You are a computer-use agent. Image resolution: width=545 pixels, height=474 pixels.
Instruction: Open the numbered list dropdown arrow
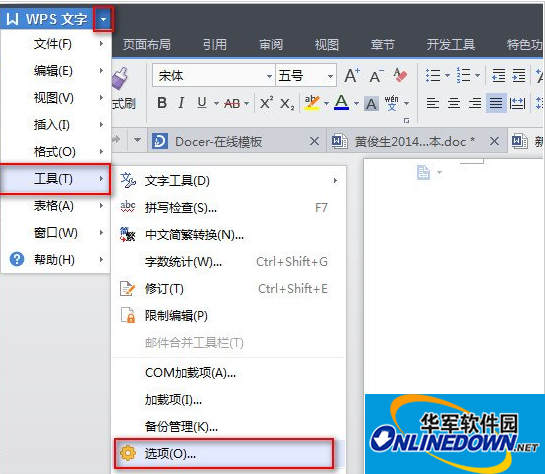click(478, 75)
